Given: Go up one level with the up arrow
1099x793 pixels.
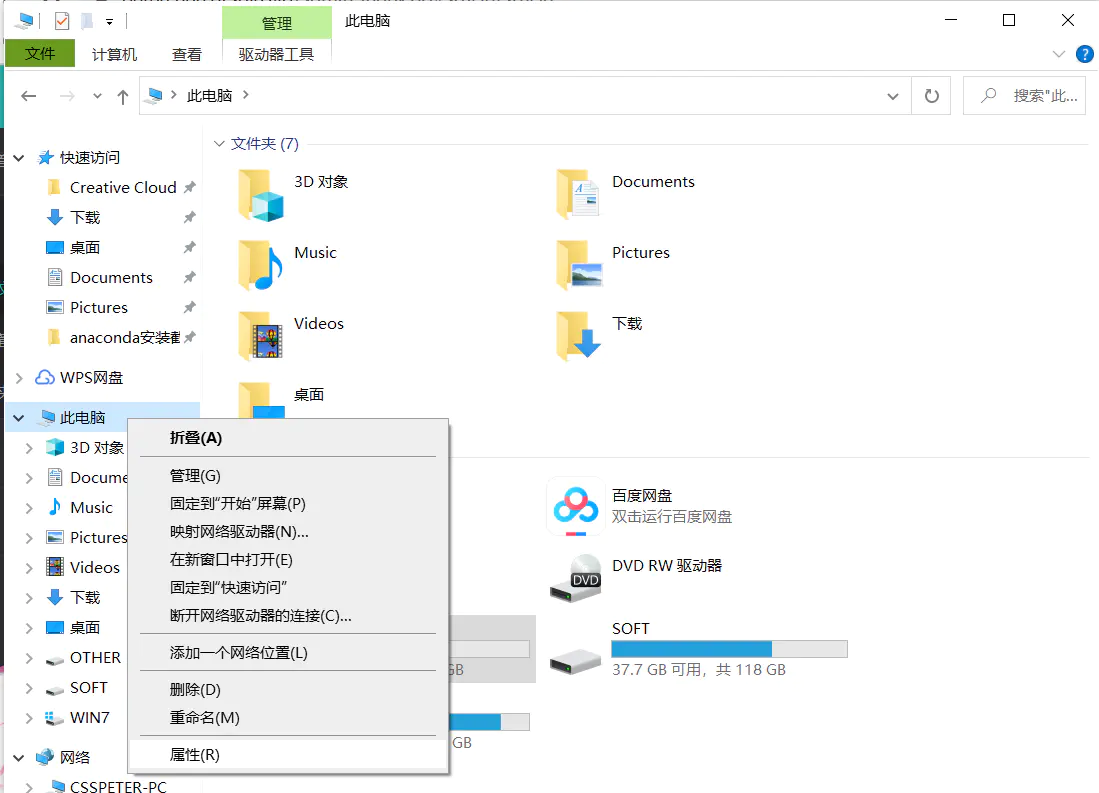Looking at the screenshot, I should [x=123, y=97].
